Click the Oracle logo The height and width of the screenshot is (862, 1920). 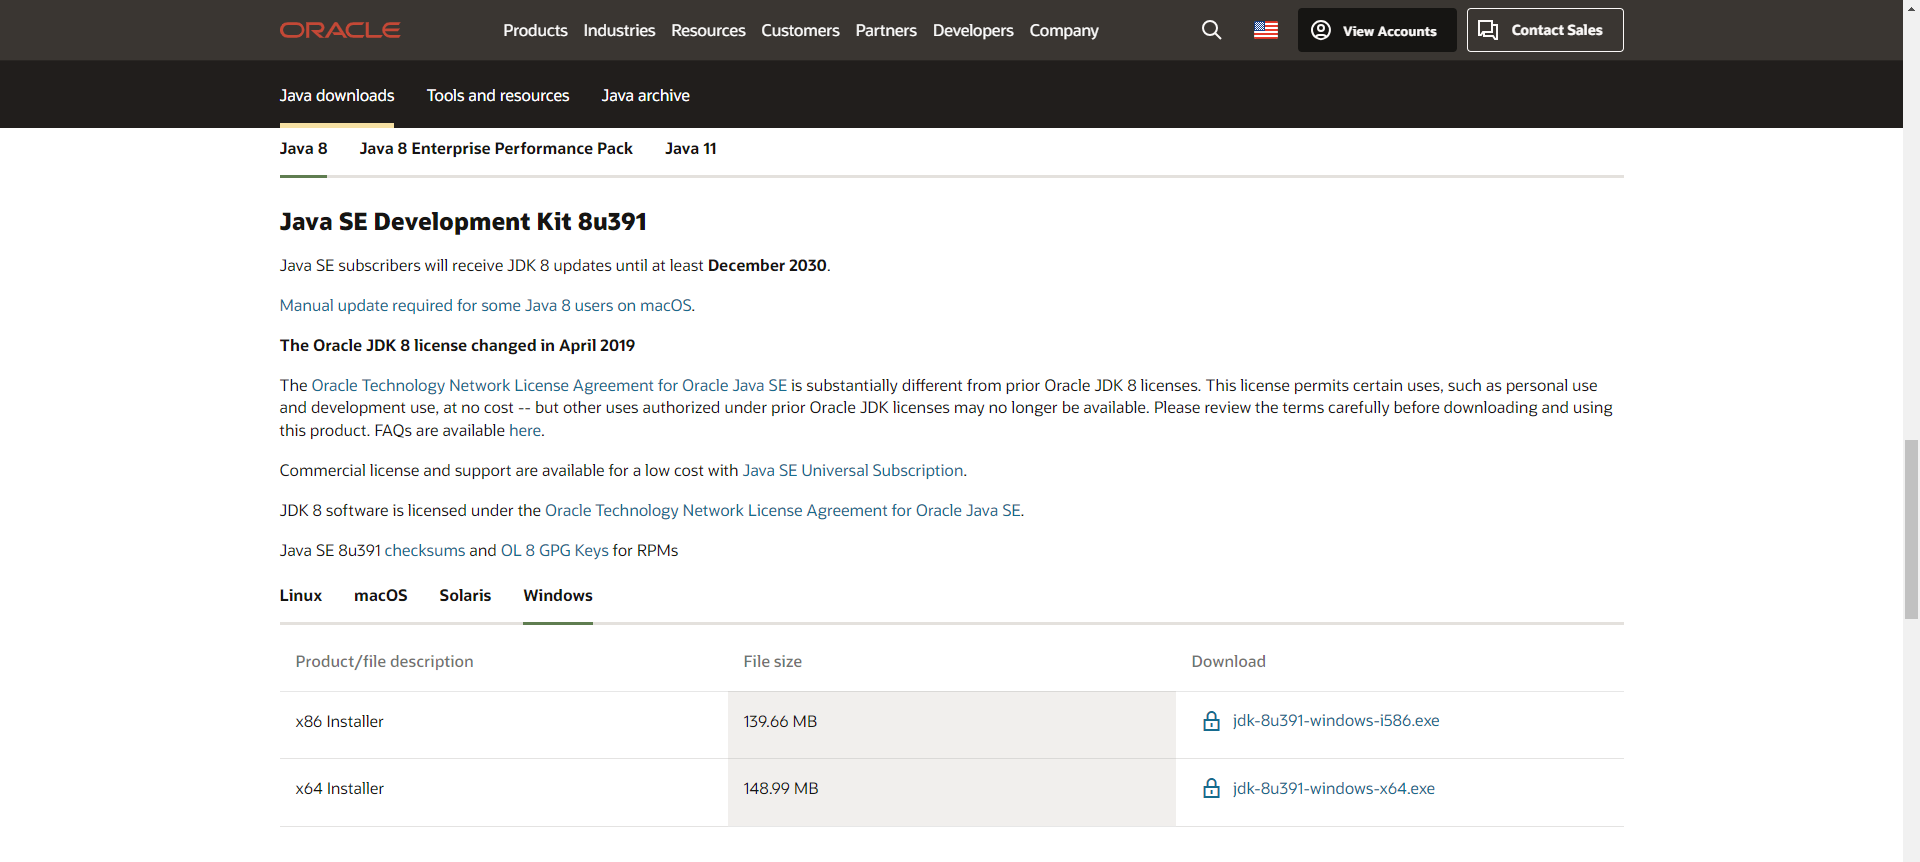339,30
